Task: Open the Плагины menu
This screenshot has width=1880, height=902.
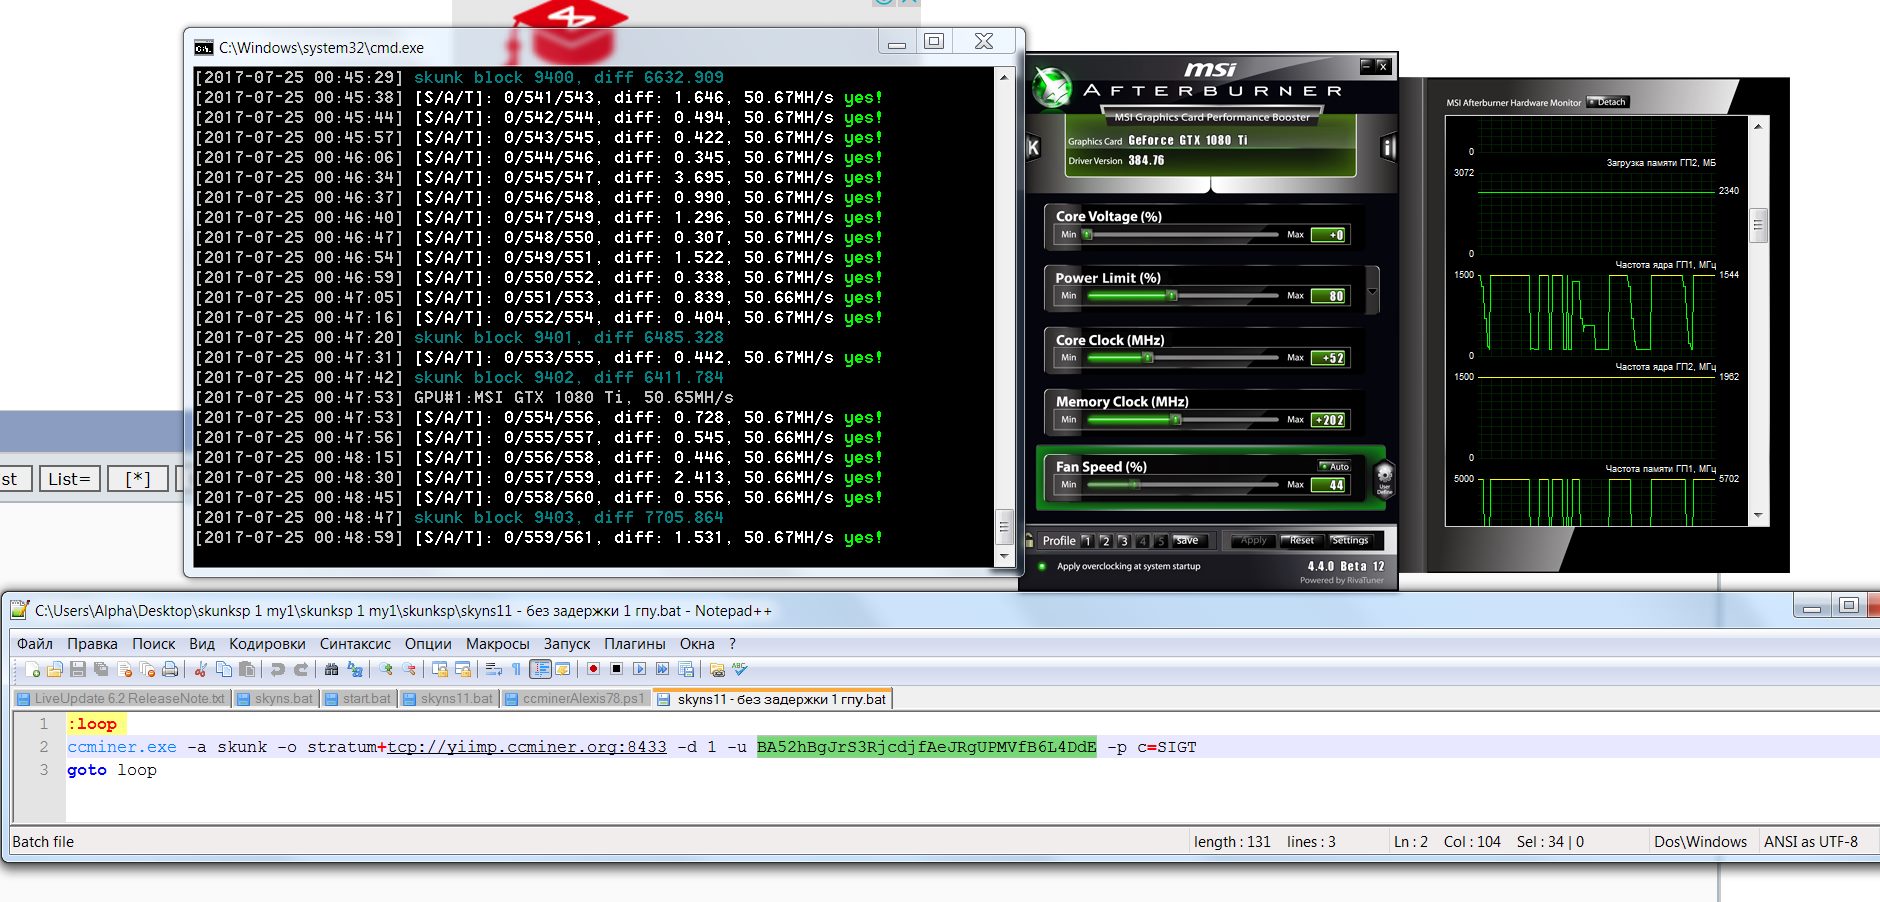Action: (634, 644)
